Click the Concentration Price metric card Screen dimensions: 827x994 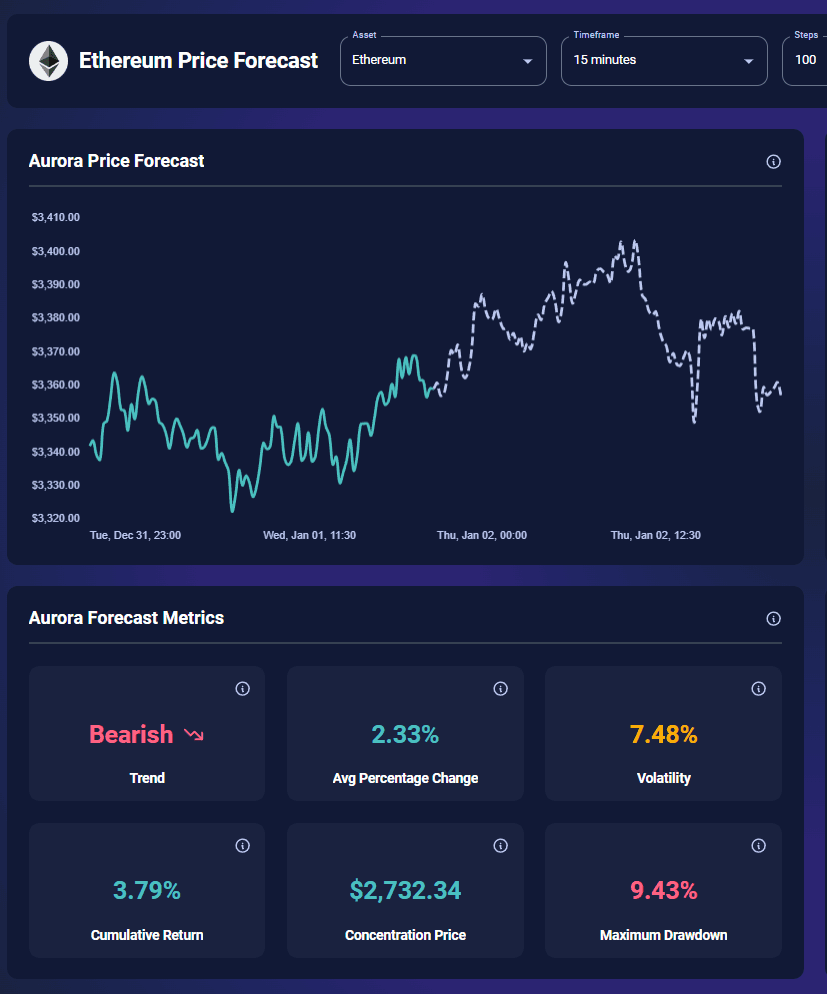(404, 890)
